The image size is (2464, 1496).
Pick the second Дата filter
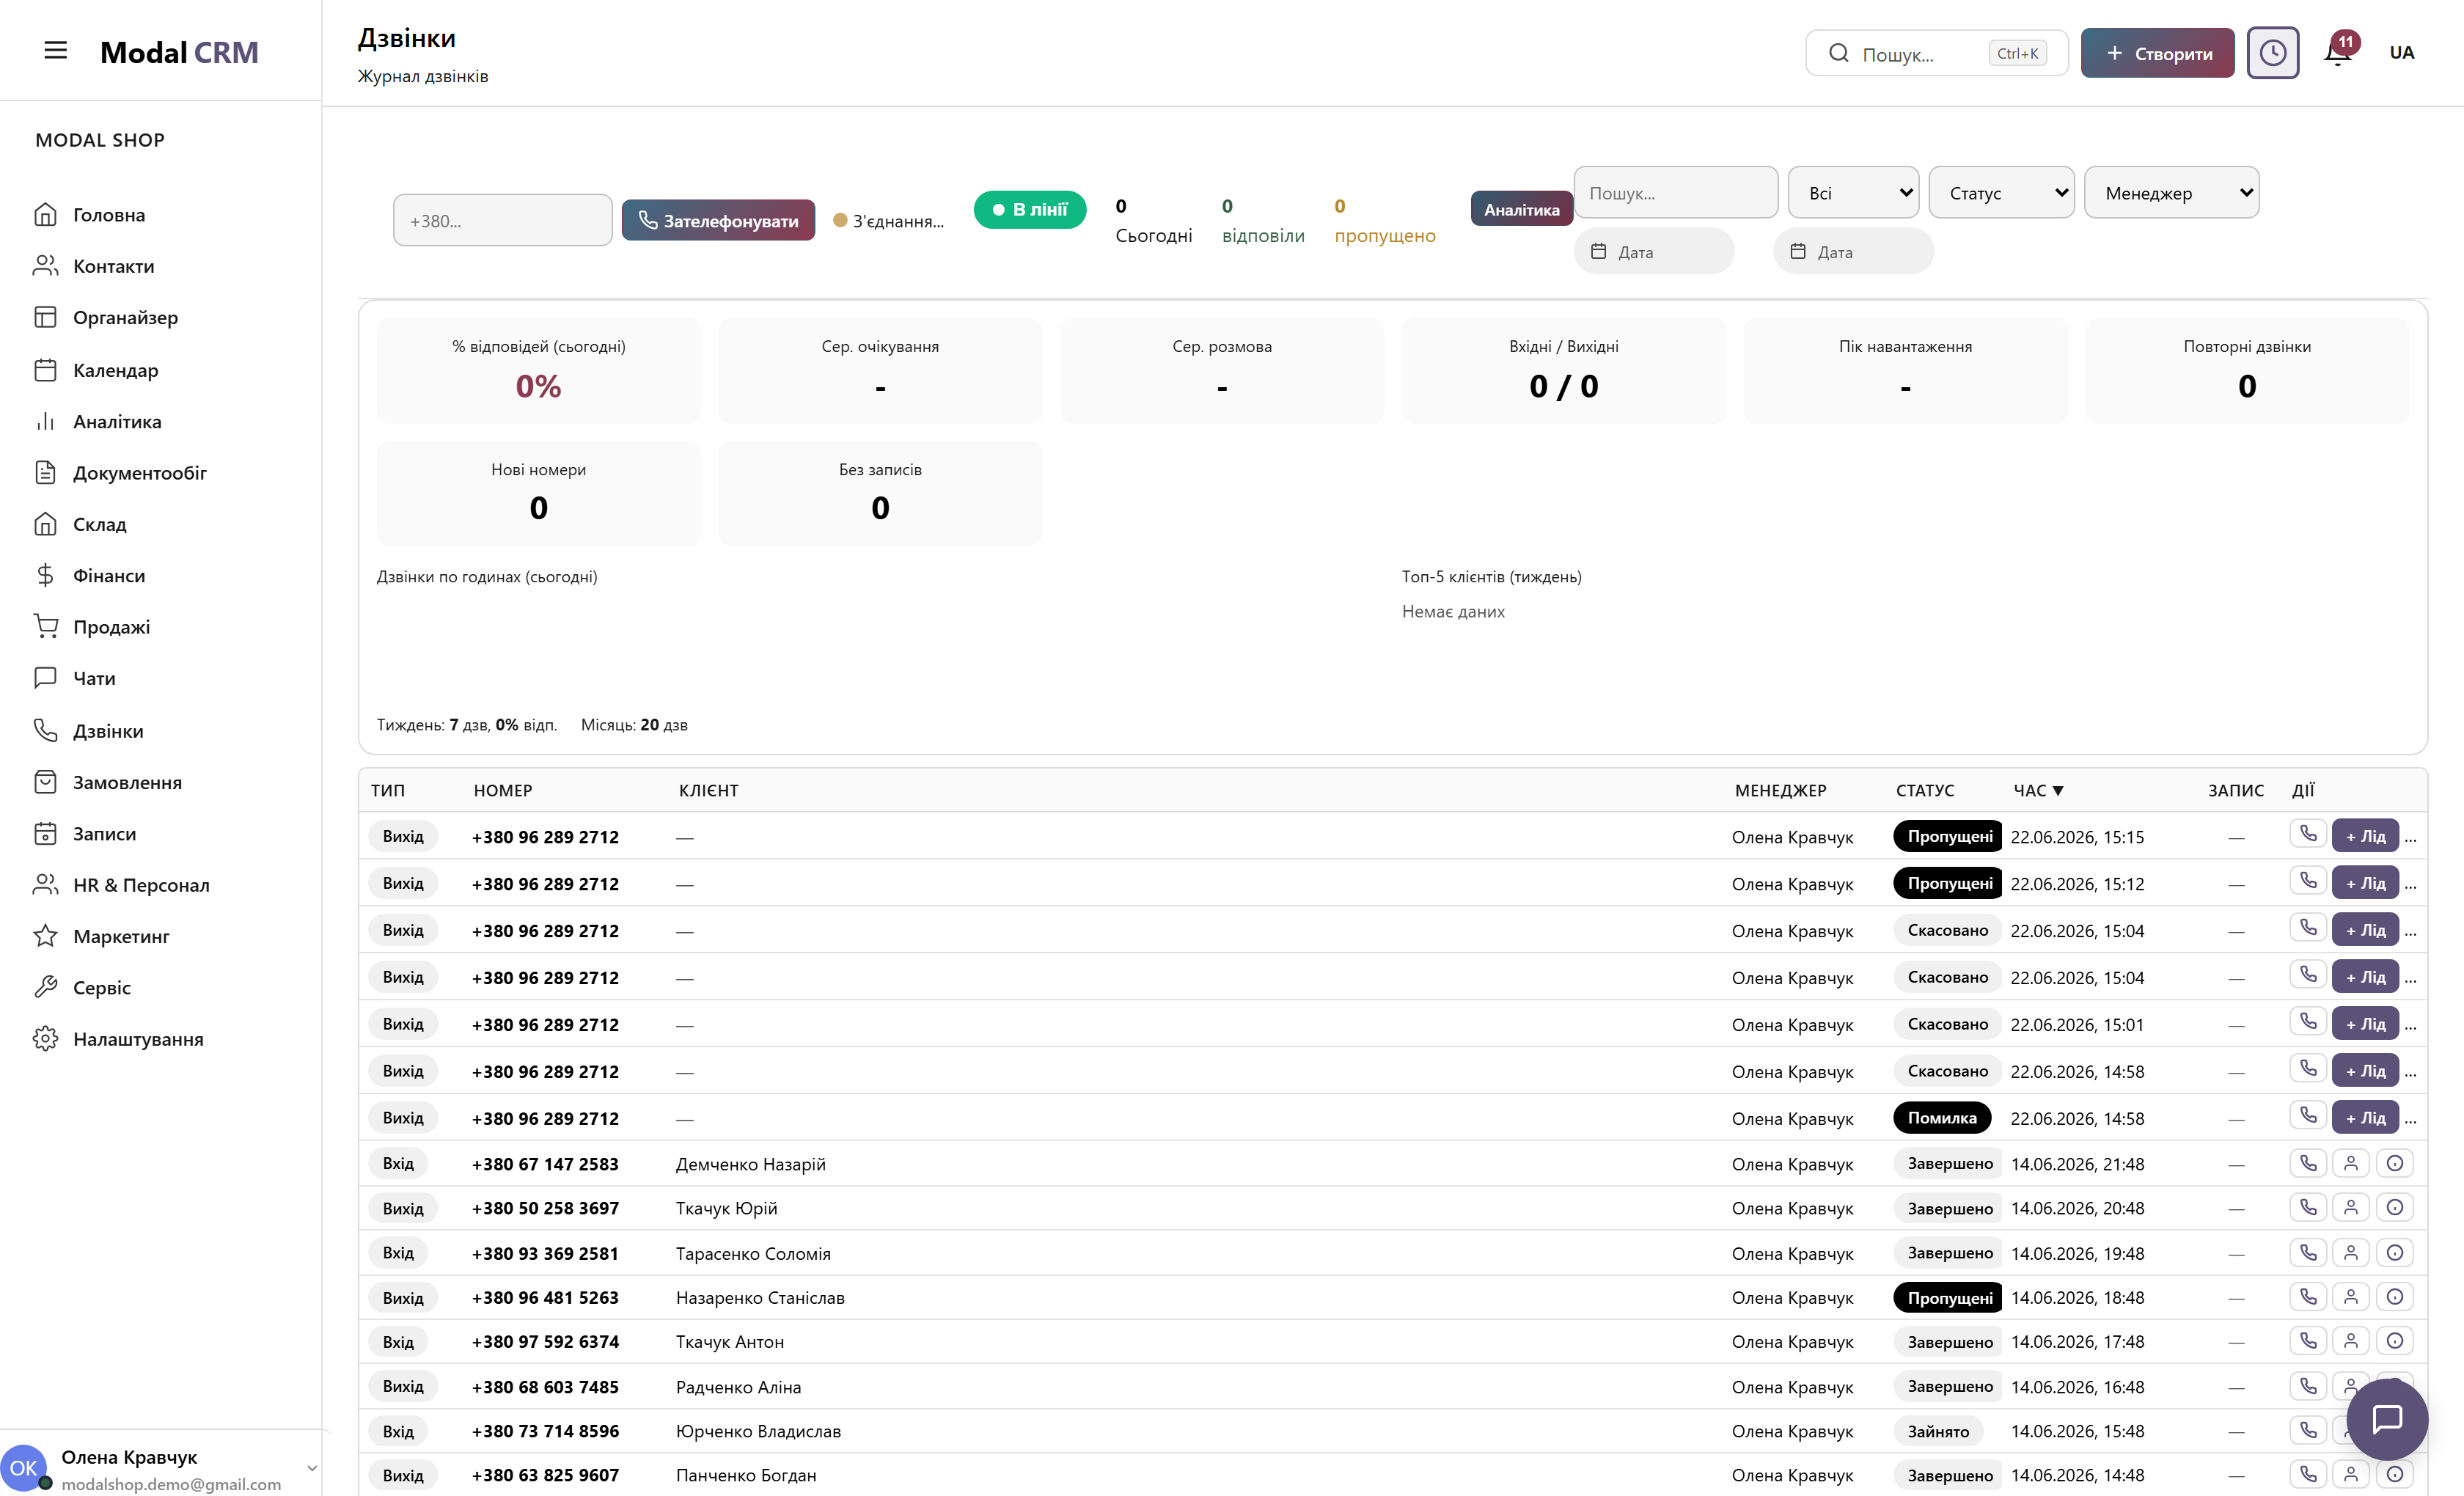point(1853,251)
